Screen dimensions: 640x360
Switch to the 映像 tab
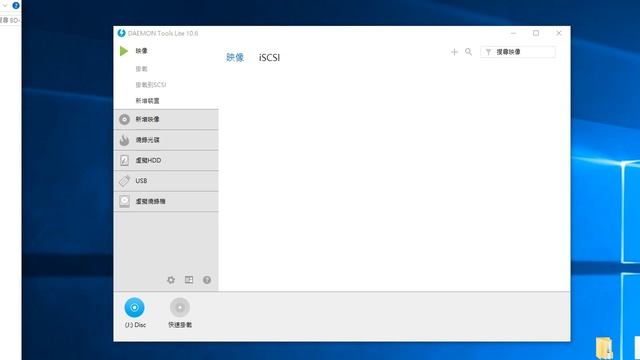point(235,58)
